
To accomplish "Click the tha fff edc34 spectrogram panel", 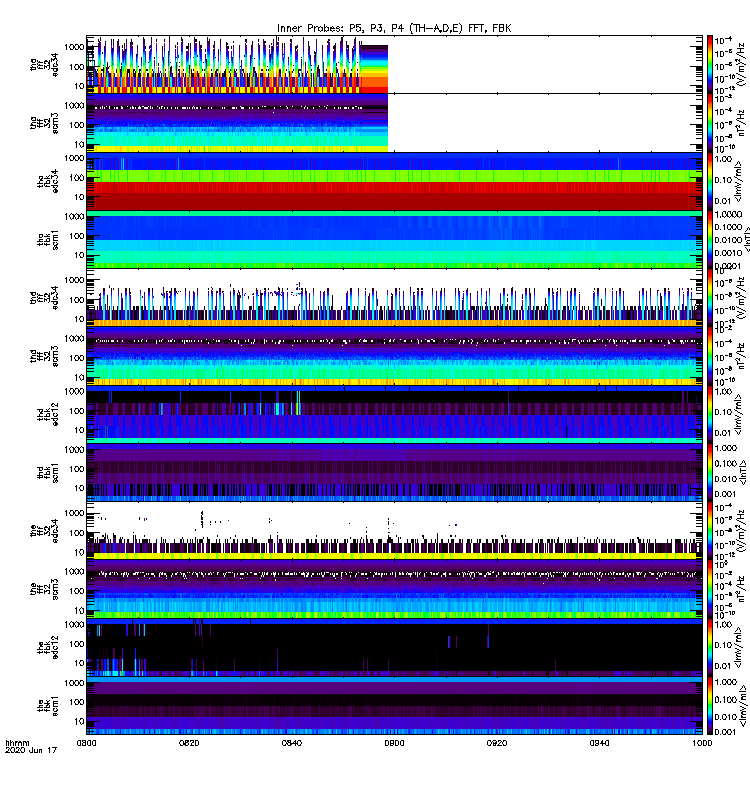I will [x=394, y=64].
